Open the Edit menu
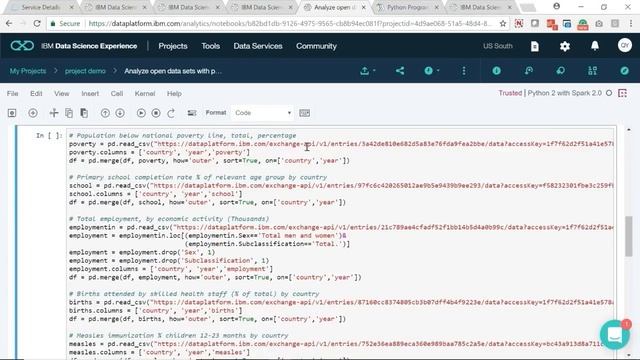The width and height of the screenshot is (640, 360). 36,93
